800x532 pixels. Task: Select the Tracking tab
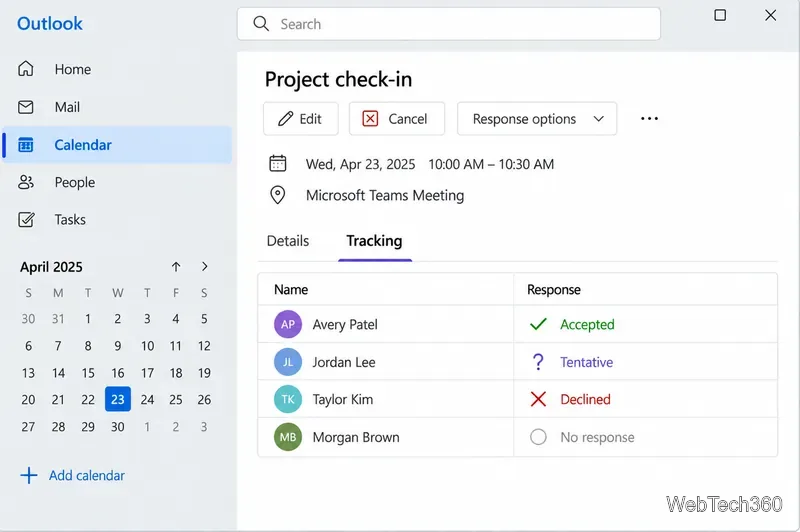pyautogui.click(x=374, y=241)
